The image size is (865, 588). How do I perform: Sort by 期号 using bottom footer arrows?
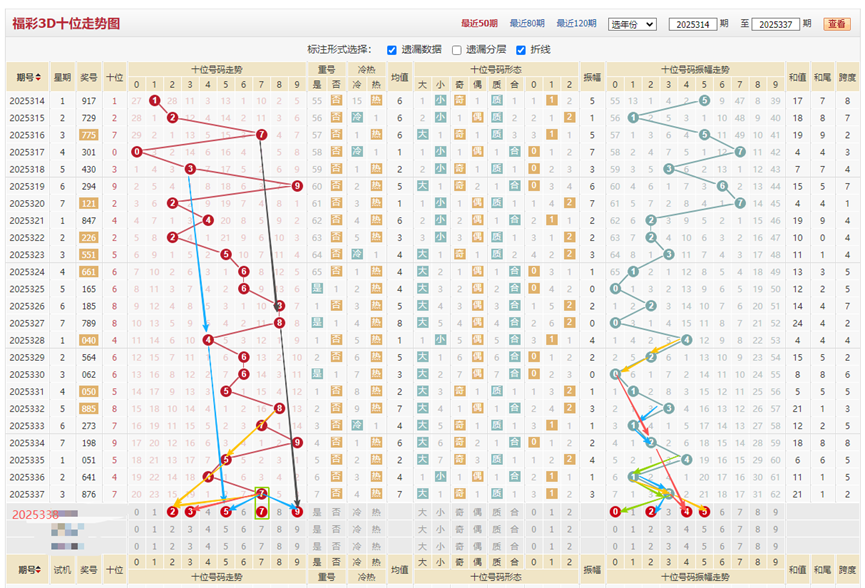pos(38,570)
